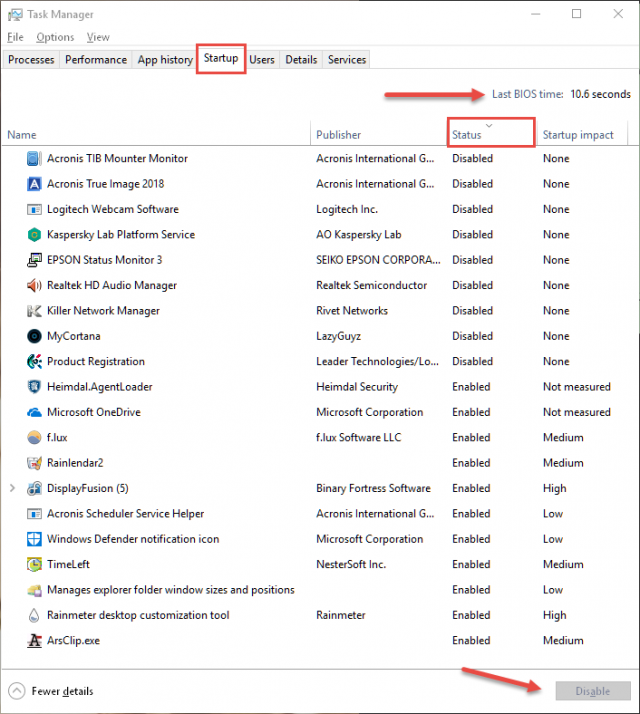Click the explorer folder window manager icon

34,590
